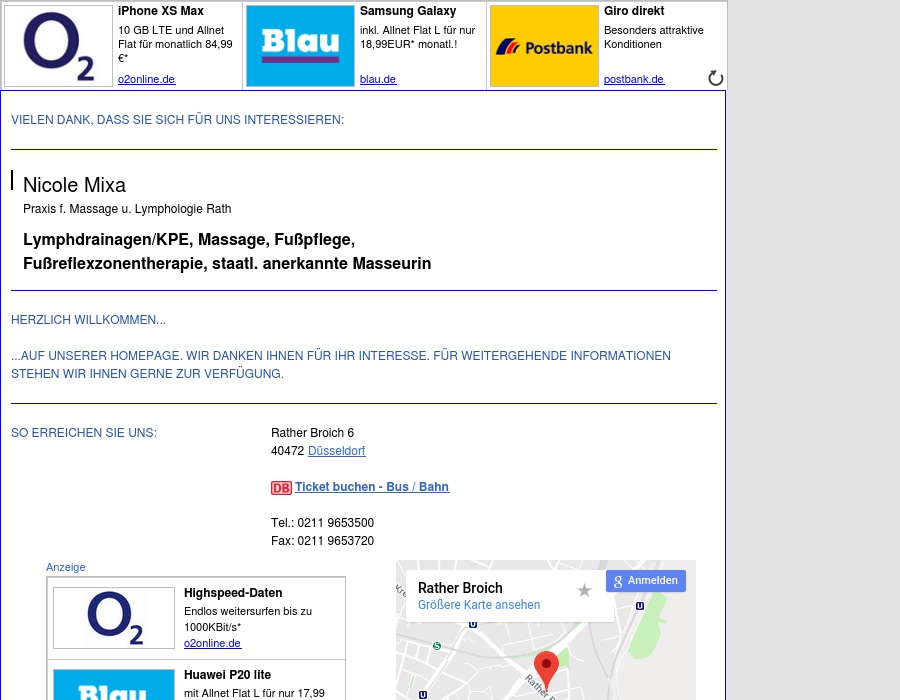The width and height of the screenshot is (900, 700).
Task: Click the yellow Postbank logo
Action: 544,46
